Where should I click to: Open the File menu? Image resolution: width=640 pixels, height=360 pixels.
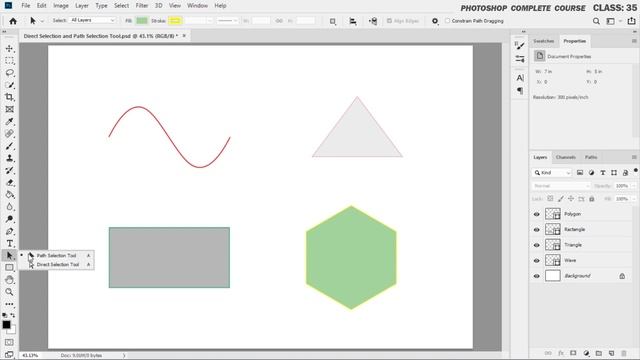click(x=26, y=6)
